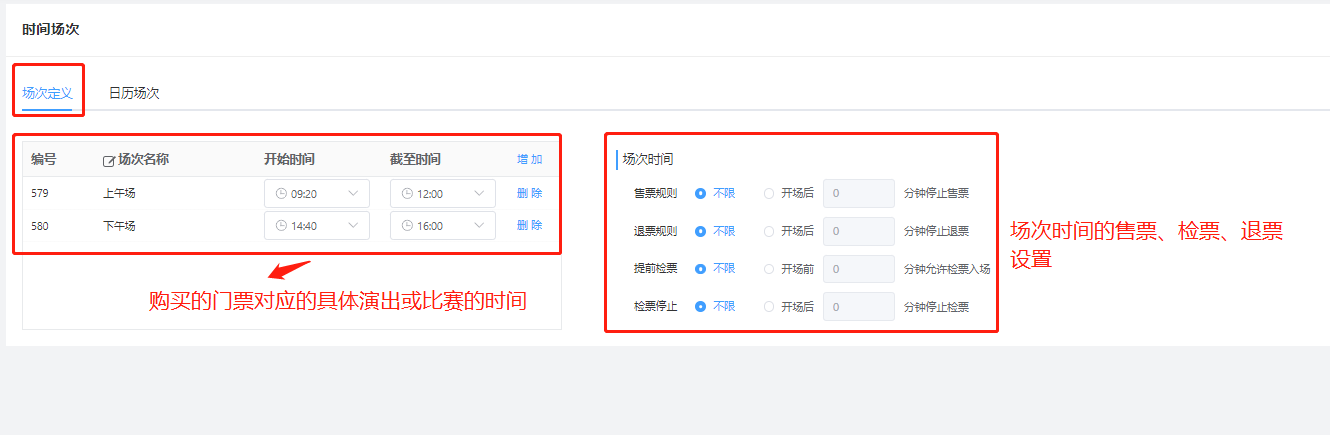Viewport: 1330px width, 435px height.
Task: Expand the 09:20 start time dropdown arrow
Action: (353, 194)
